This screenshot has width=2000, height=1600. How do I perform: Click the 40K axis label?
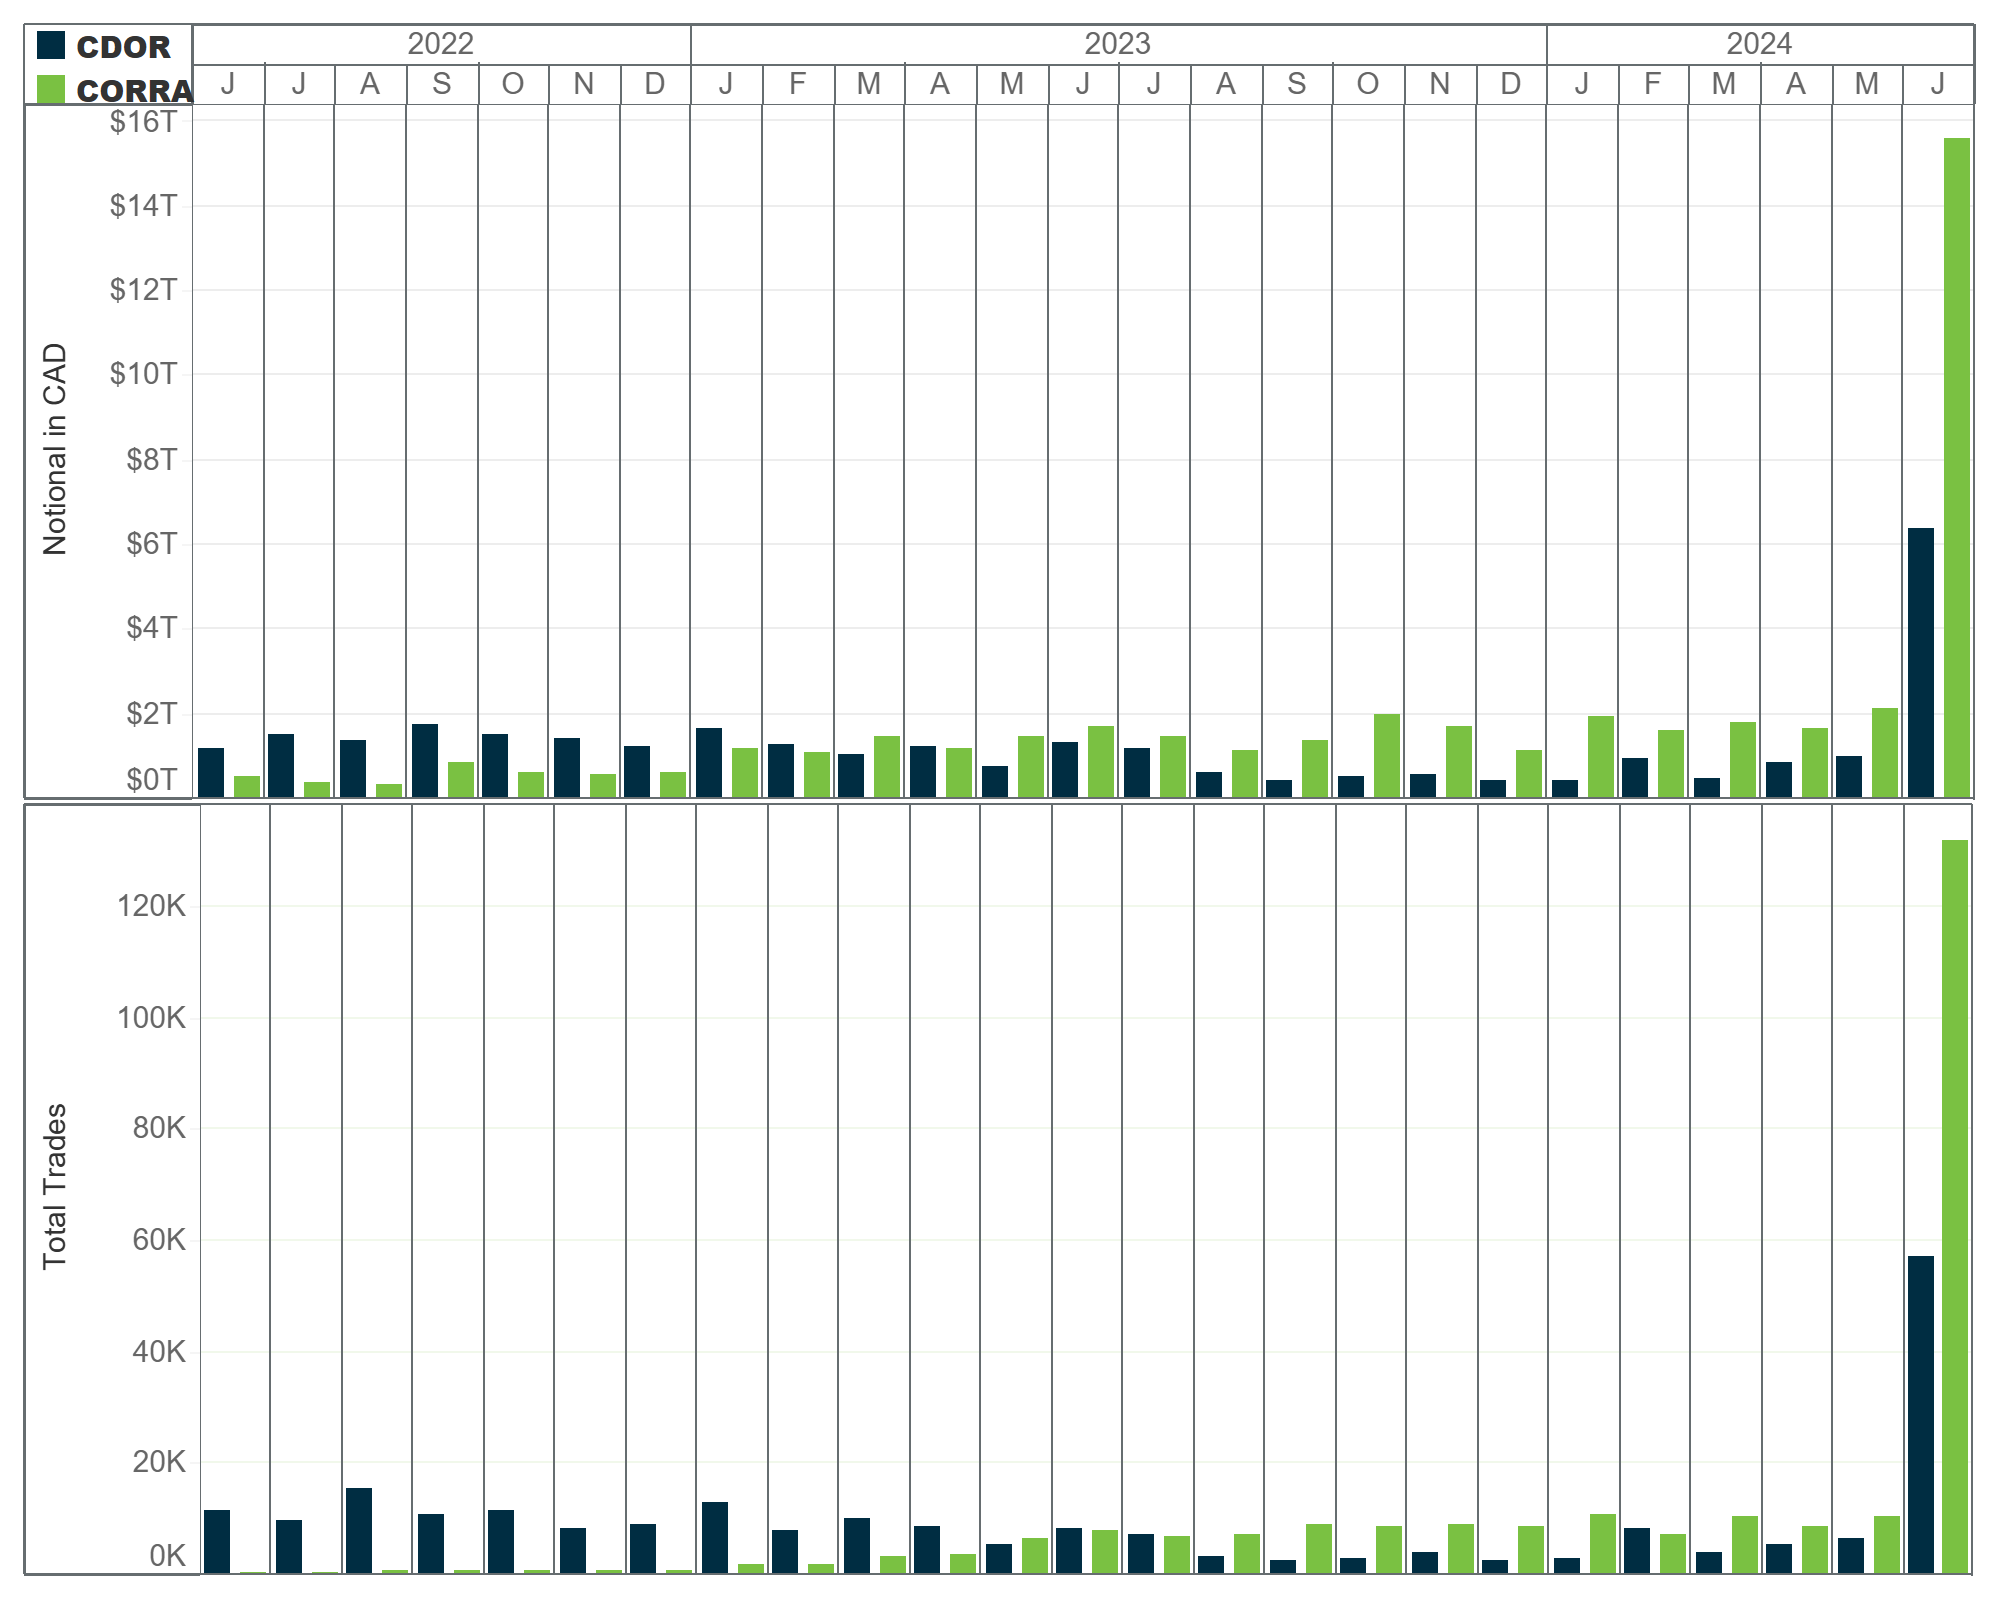[x=159, y=1351]
